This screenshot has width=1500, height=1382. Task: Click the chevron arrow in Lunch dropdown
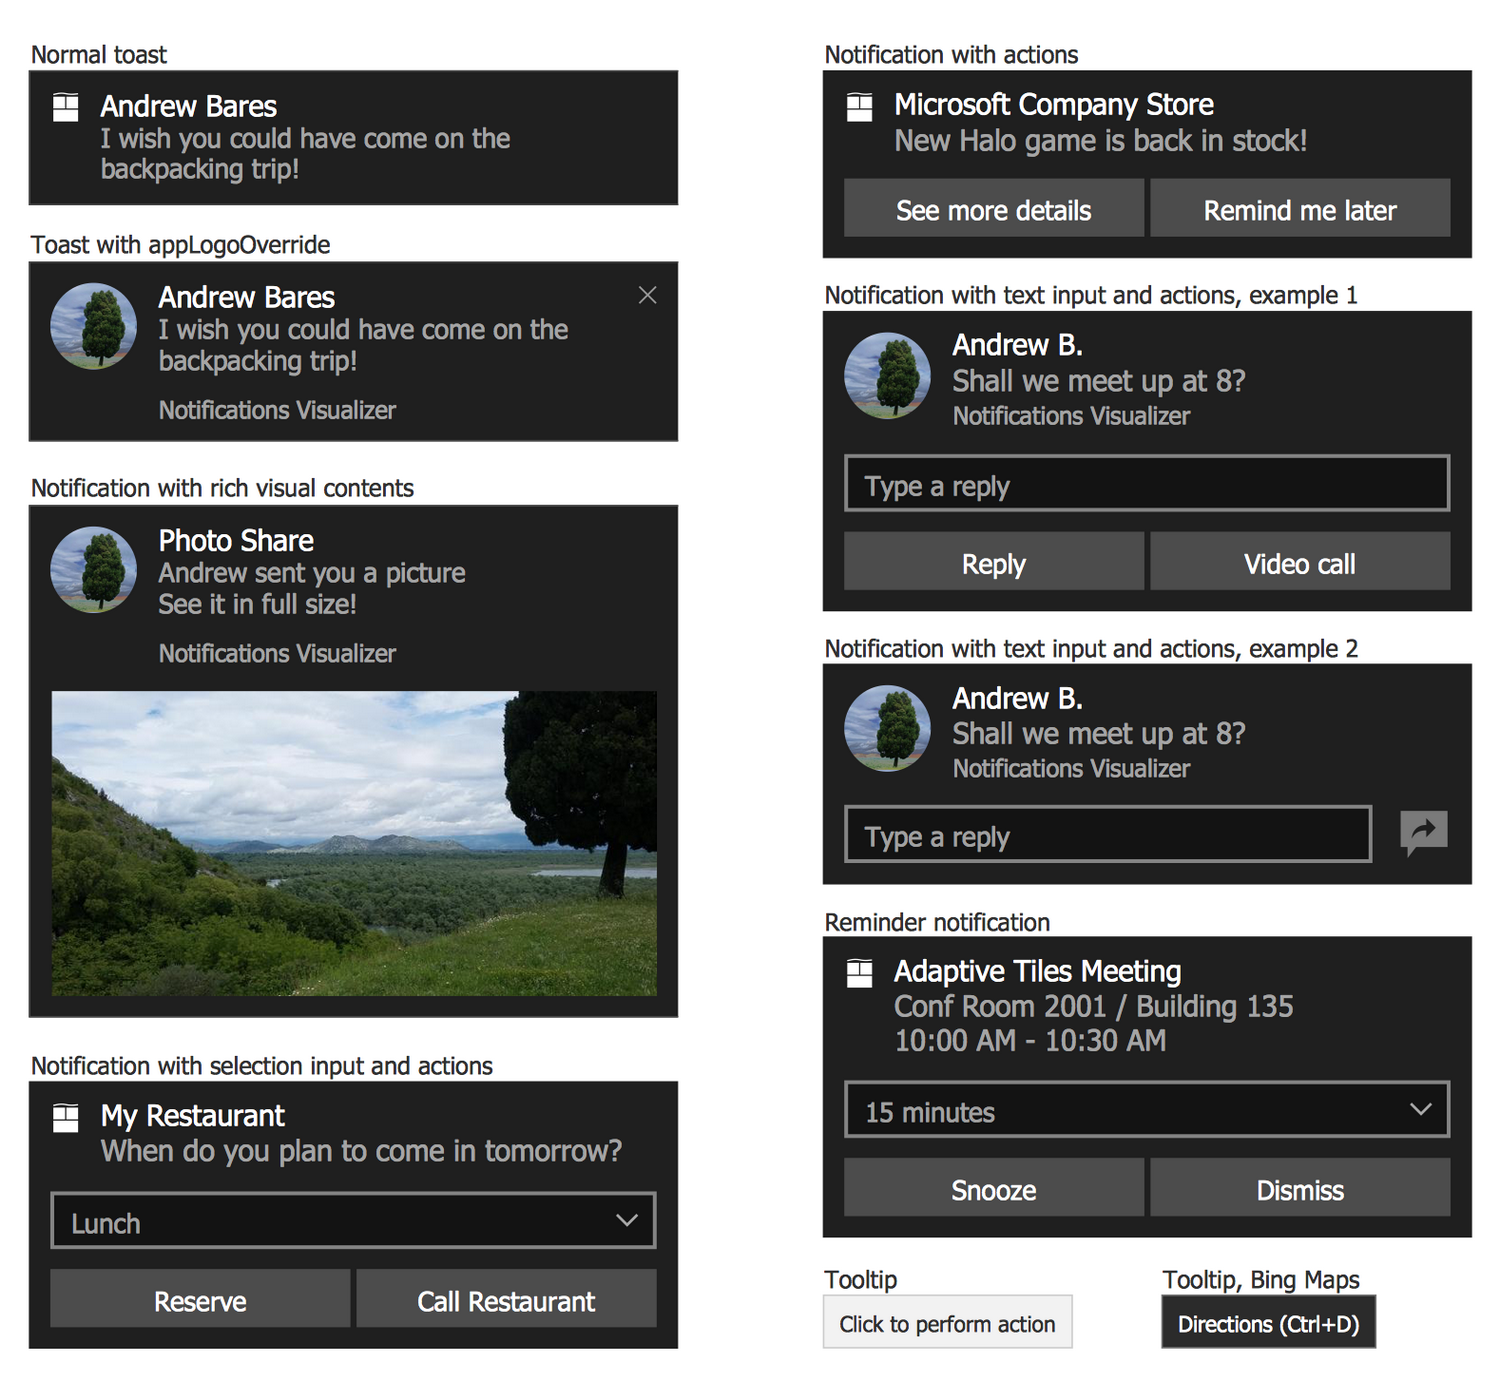[627, 1220]
